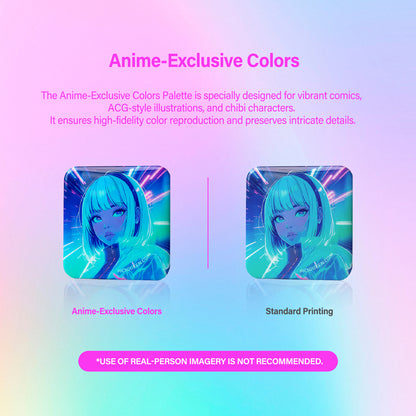Click the "It ensures high-fidelity color reproduction" line
The width and height of the screenshot is (416, 416).
tap(203, 120)
